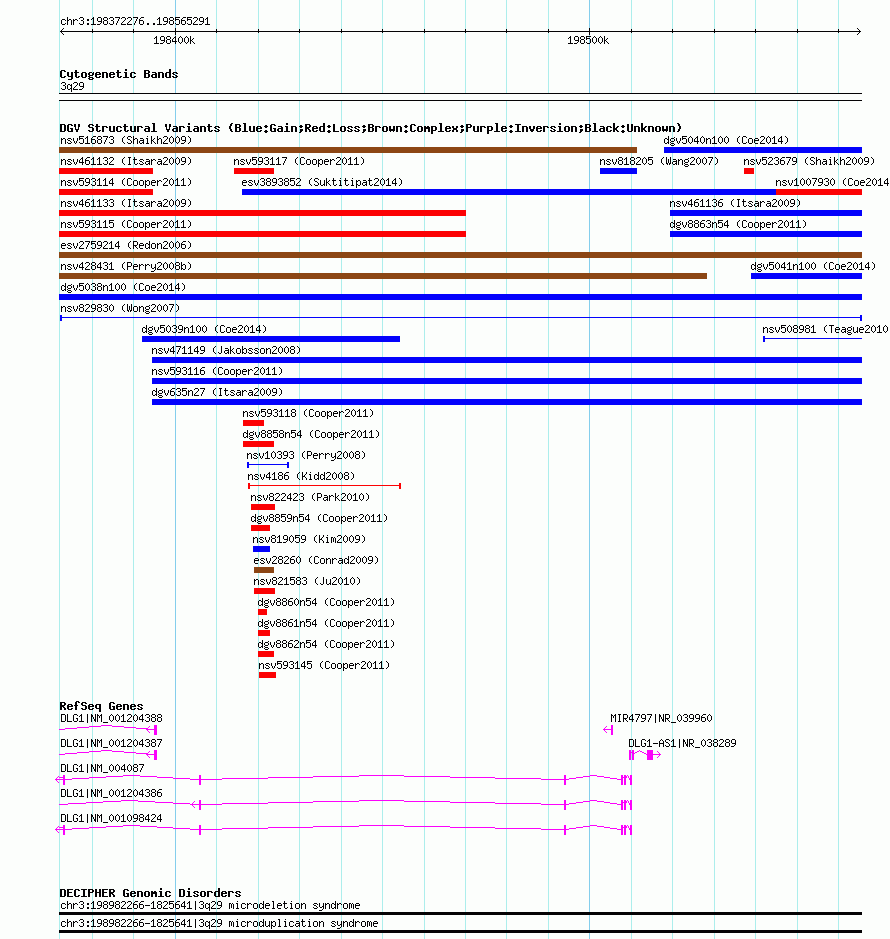The height and width of the screenshot is (939, 890).
Task: Select esv2759214 (Redon2006) label
Action: [126, 245]
